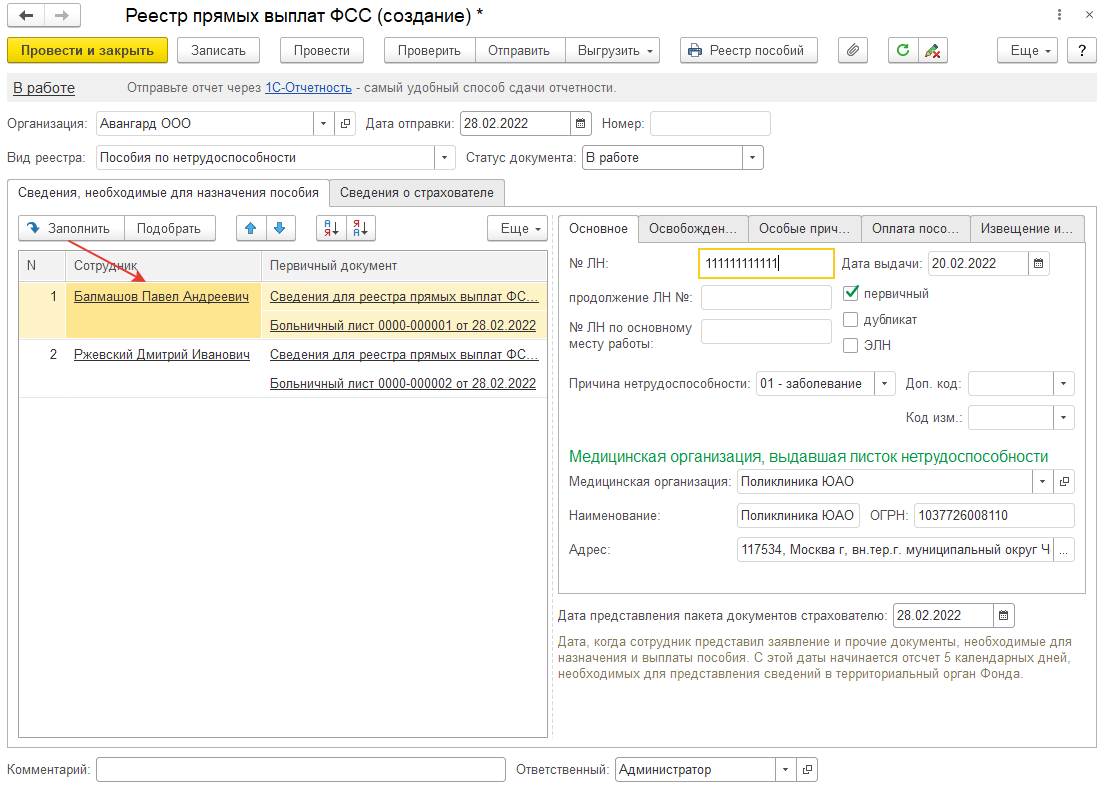Viewport: 1115px width, 788px height.
Task: Move row up with blue up arrow
Action: point(251,228)
